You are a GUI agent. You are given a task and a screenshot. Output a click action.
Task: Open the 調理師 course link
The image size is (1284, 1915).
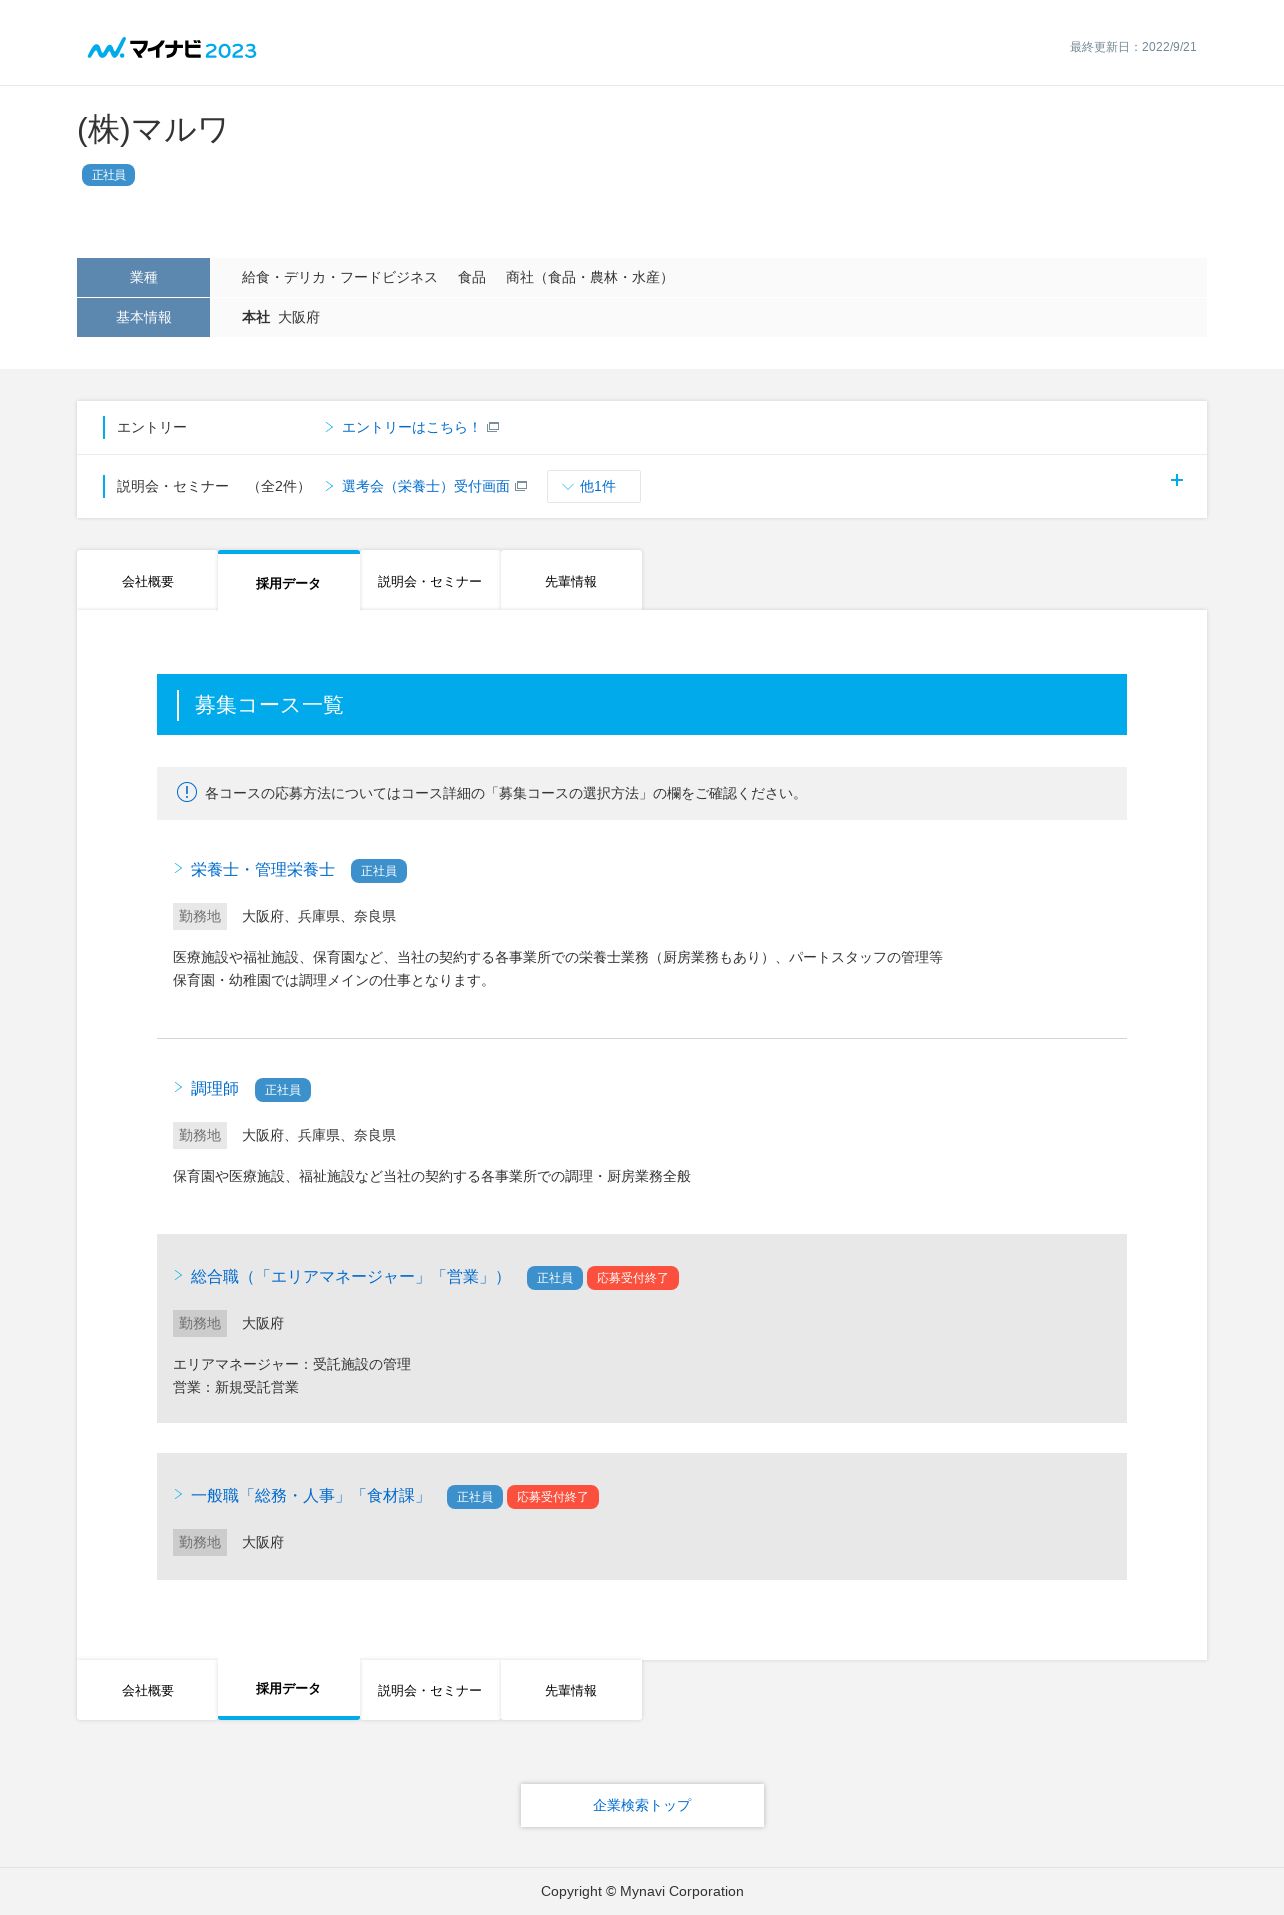point(214,1088)
